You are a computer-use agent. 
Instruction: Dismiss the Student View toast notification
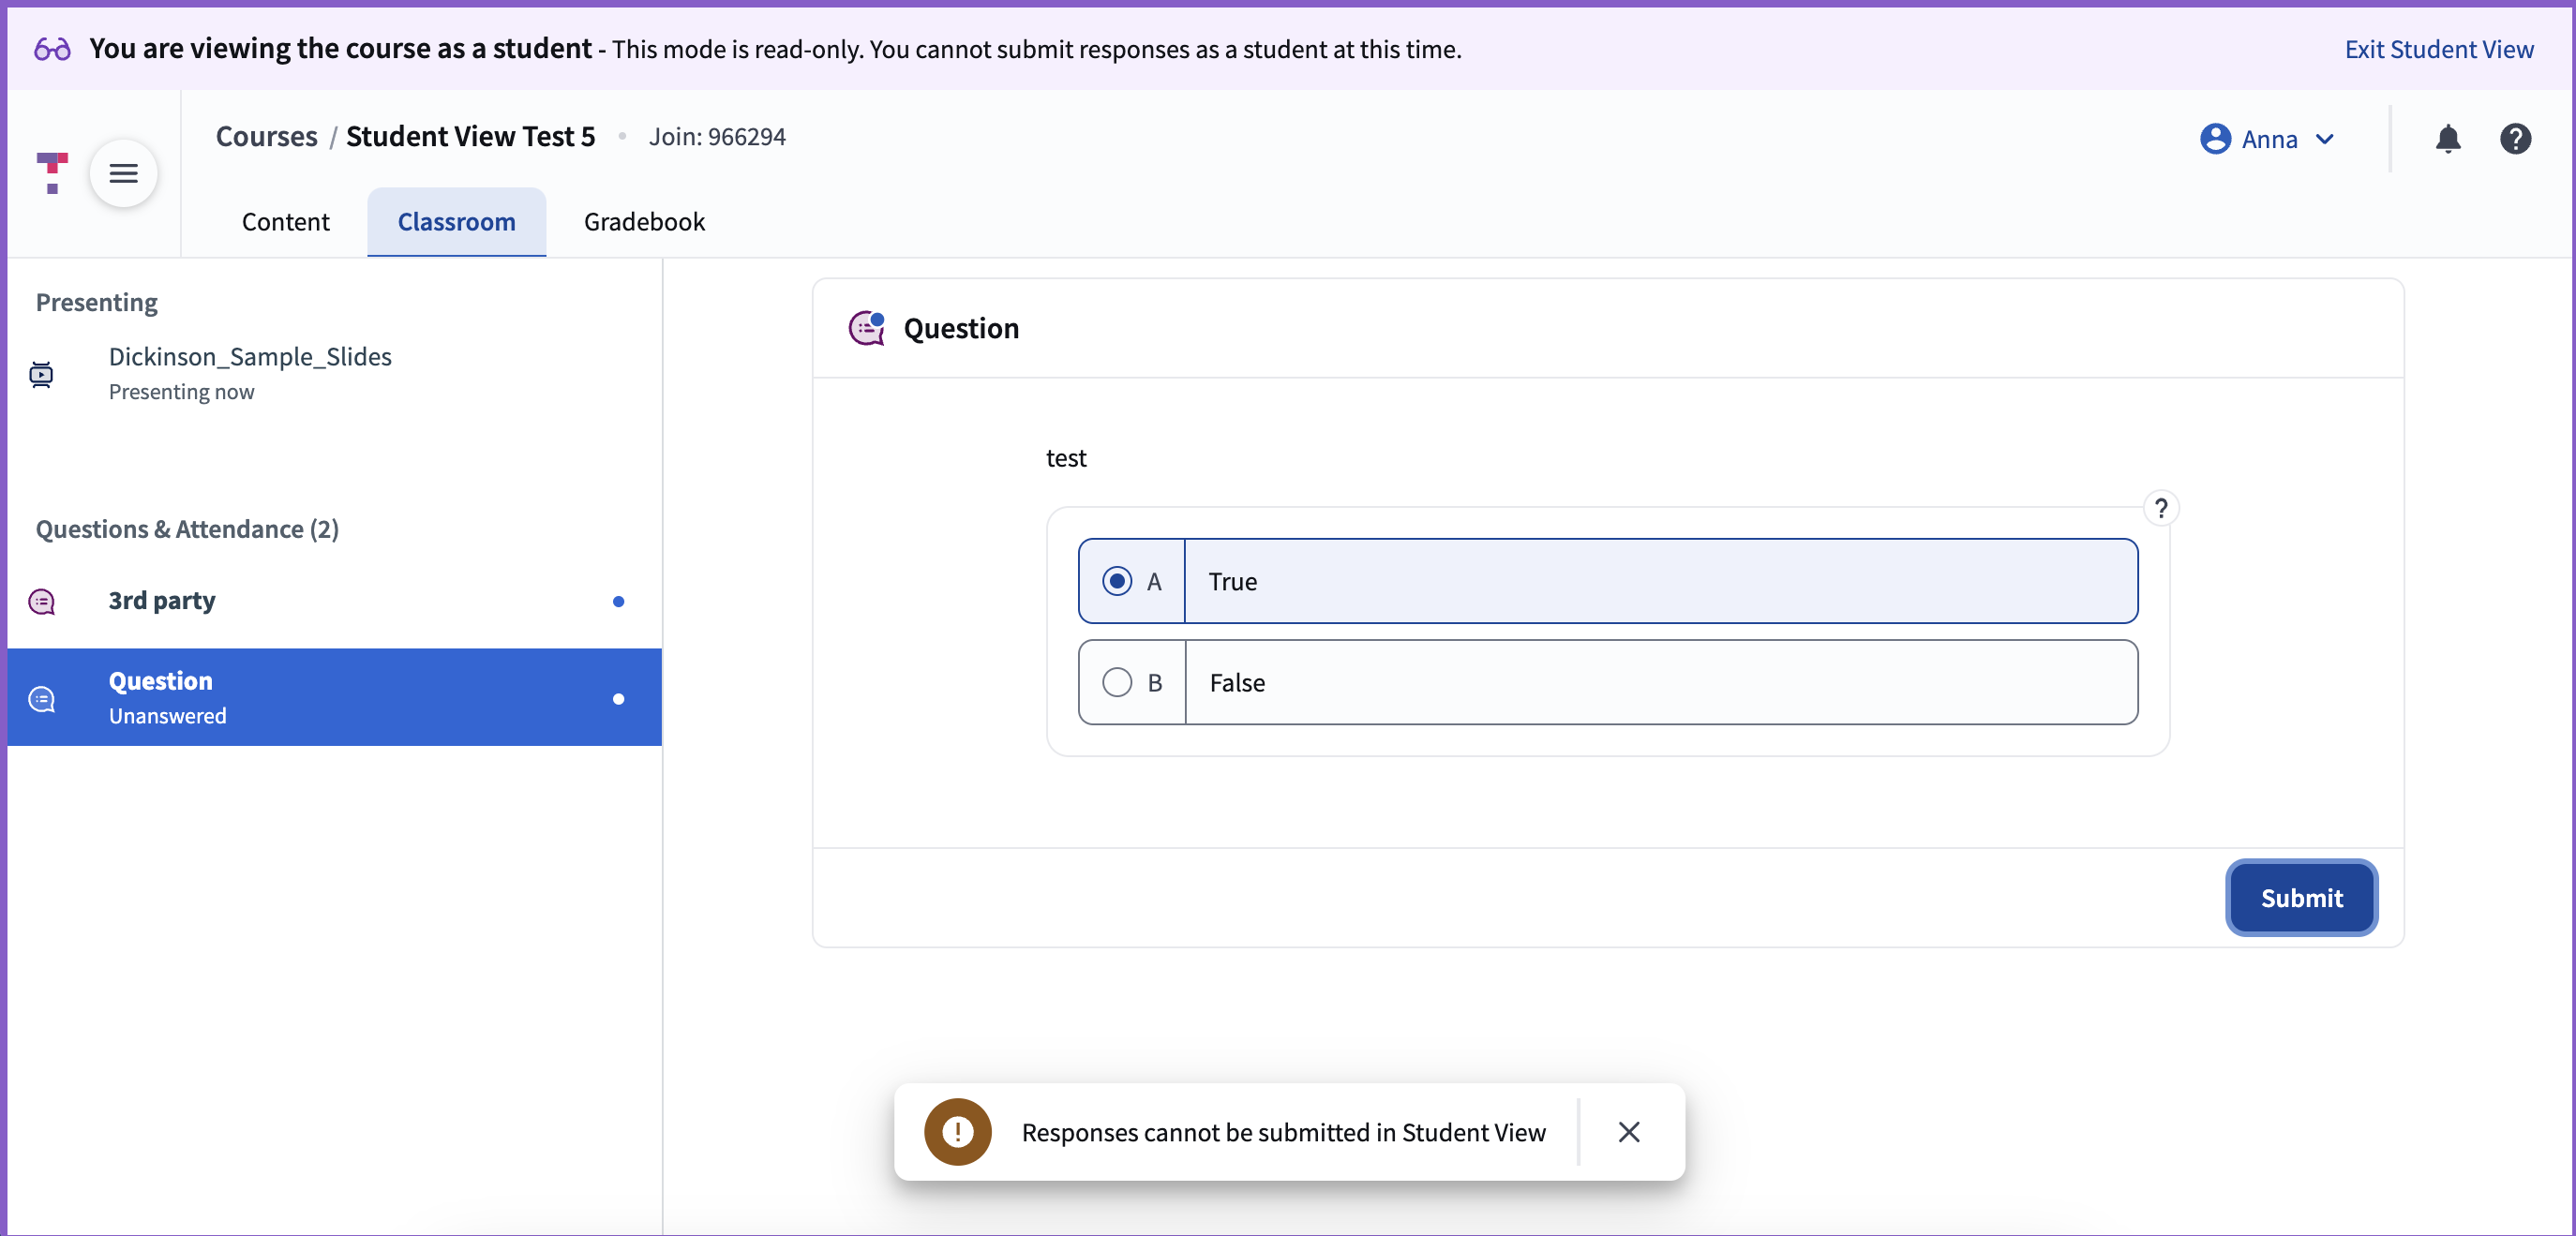[1630, 1131]
